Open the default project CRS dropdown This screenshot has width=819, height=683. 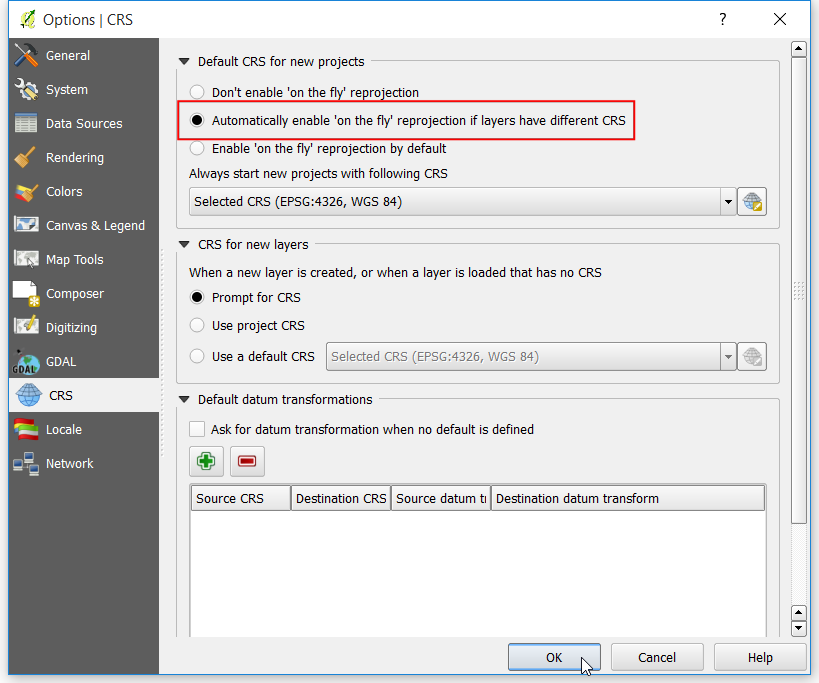click(x=462, y=202)
